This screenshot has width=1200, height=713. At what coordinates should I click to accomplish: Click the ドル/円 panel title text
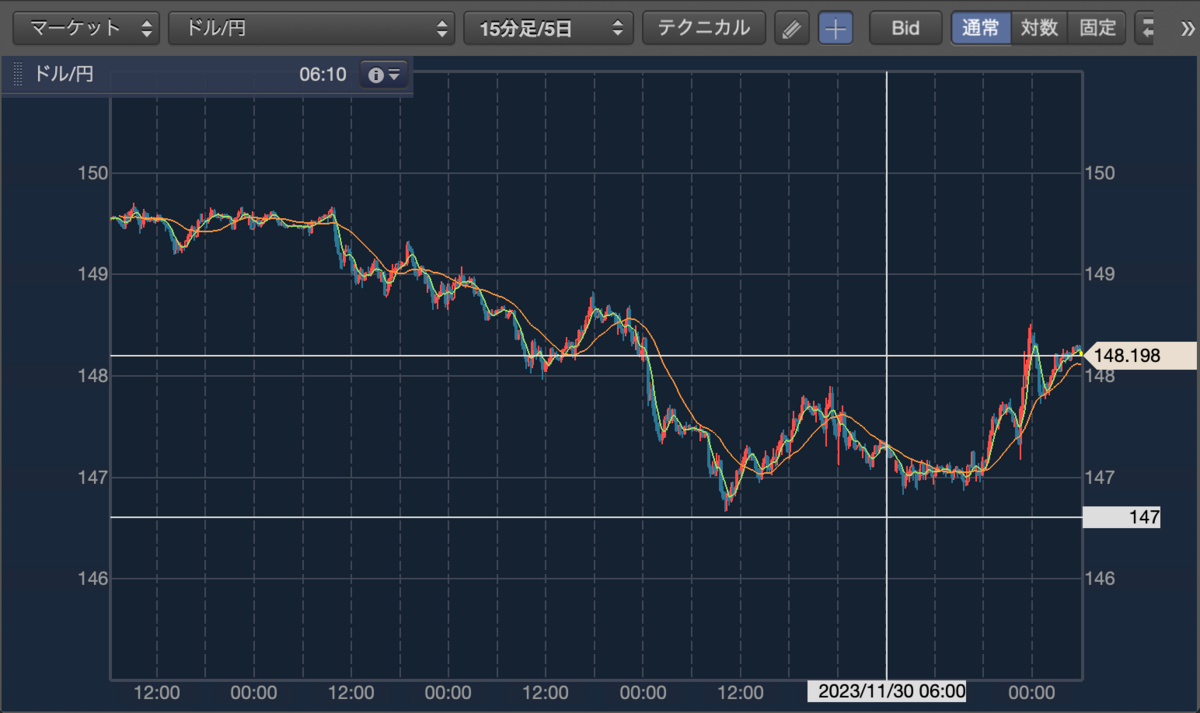[x=64, y=75]
